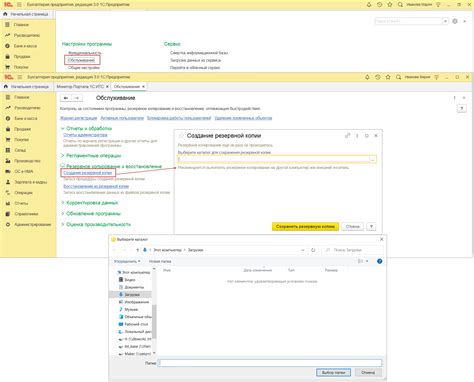
Task: Click Отмена in Создание резервной копии dialog
Action: click(x=353, y=227)
